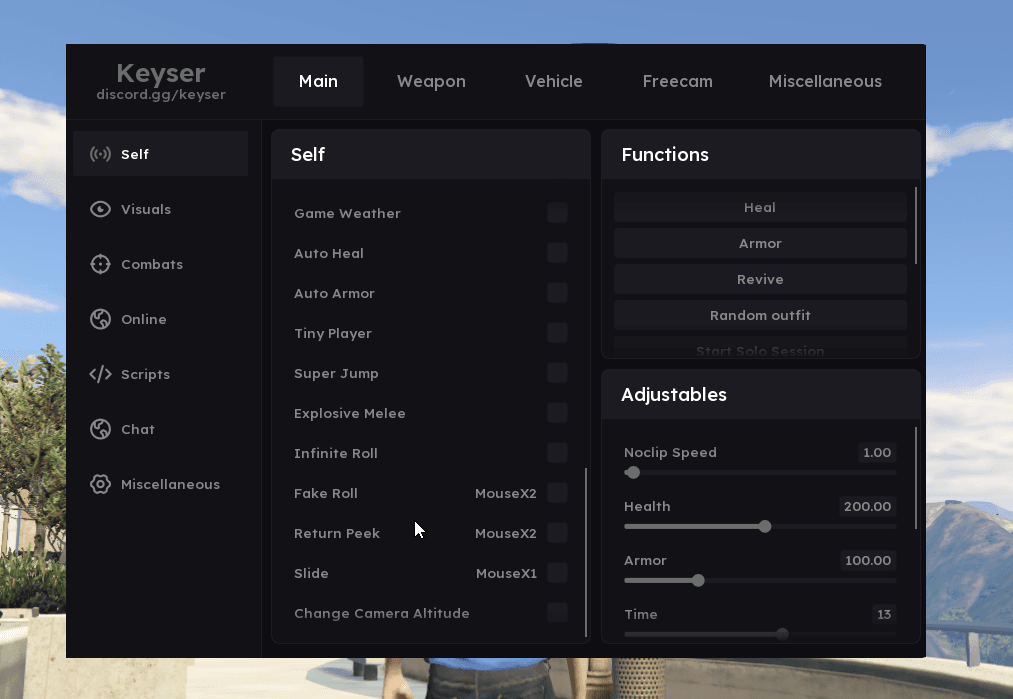1013x699 pixels.
Task: Open sidebar Miscellaneous via gear icon
Action: click(100, 484)
